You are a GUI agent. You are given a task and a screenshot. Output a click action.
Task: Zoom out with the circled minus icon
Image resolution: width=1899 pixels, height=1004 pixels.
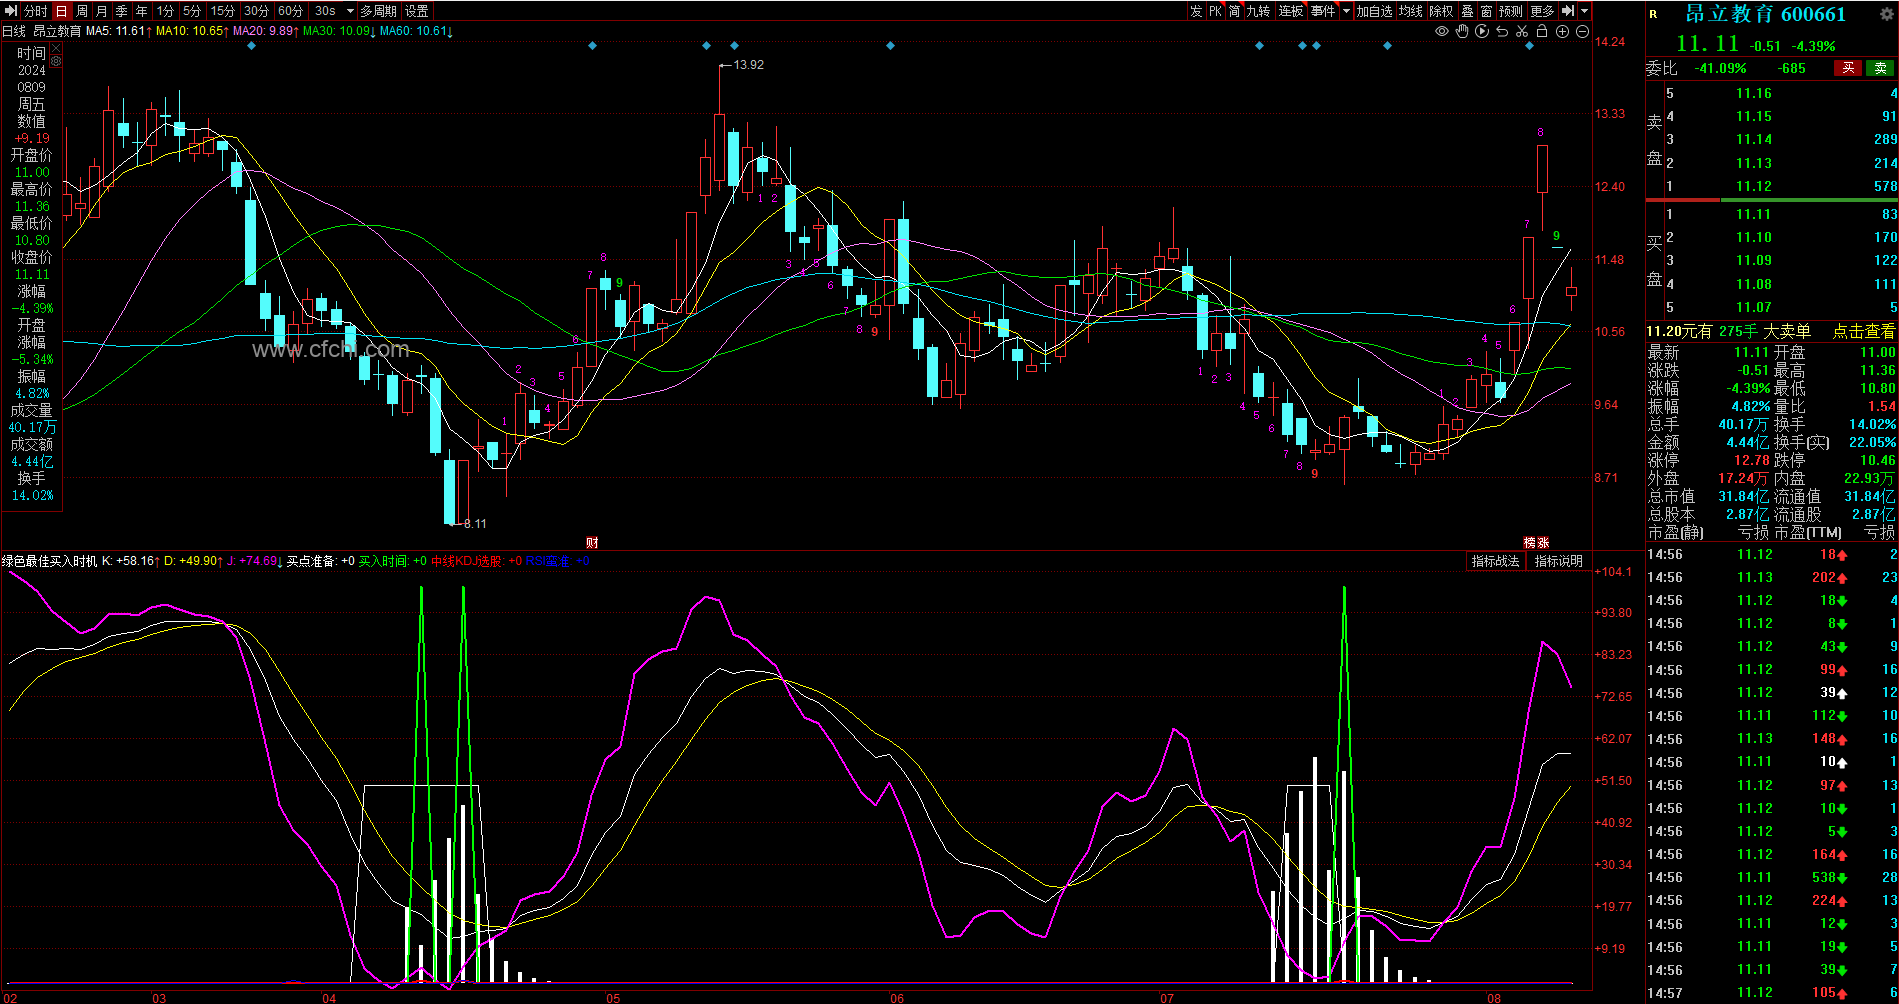1582,32
